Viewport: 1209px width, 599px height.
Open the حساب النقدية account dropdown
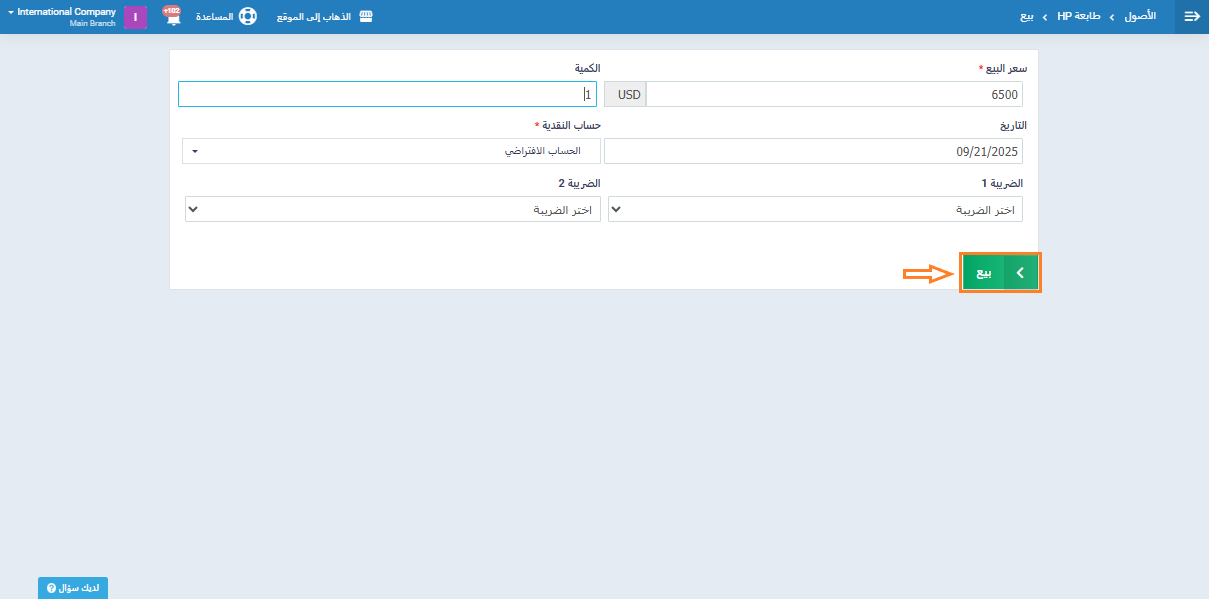click(x=391, y=151)
